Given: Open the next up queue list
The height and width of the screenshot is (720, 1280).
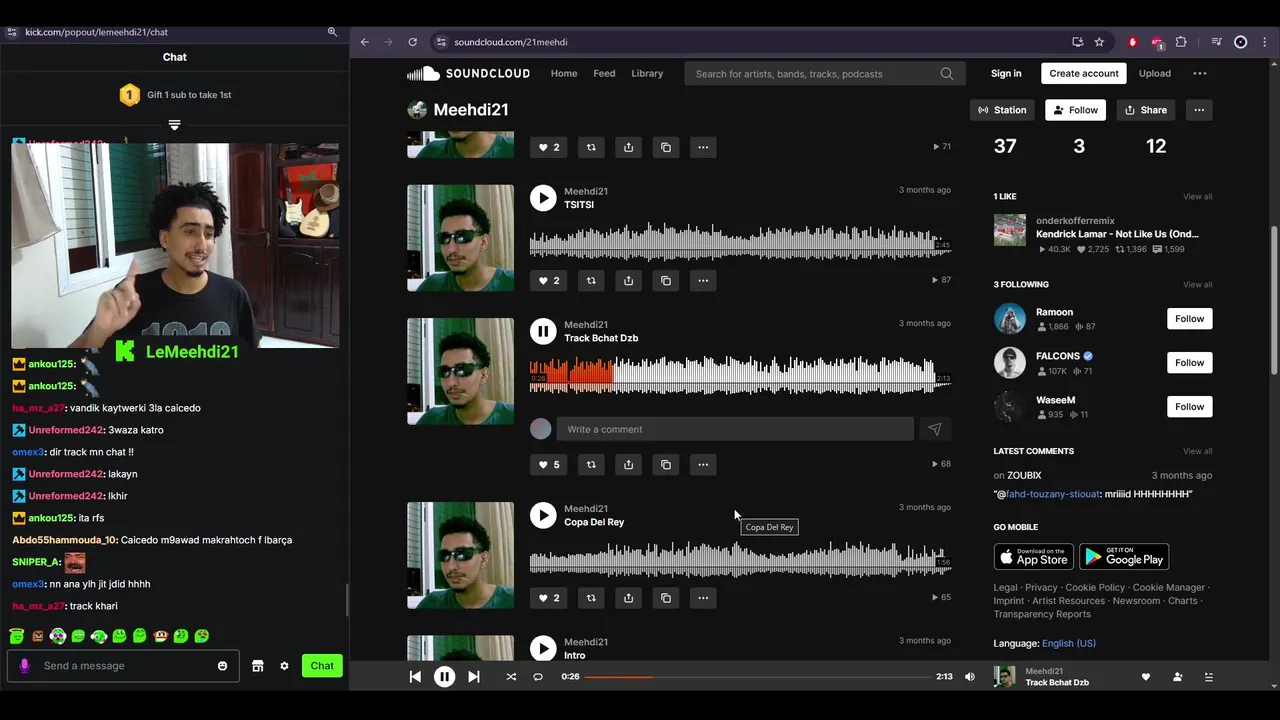Looking at the screenshot, I should 1208,677.
